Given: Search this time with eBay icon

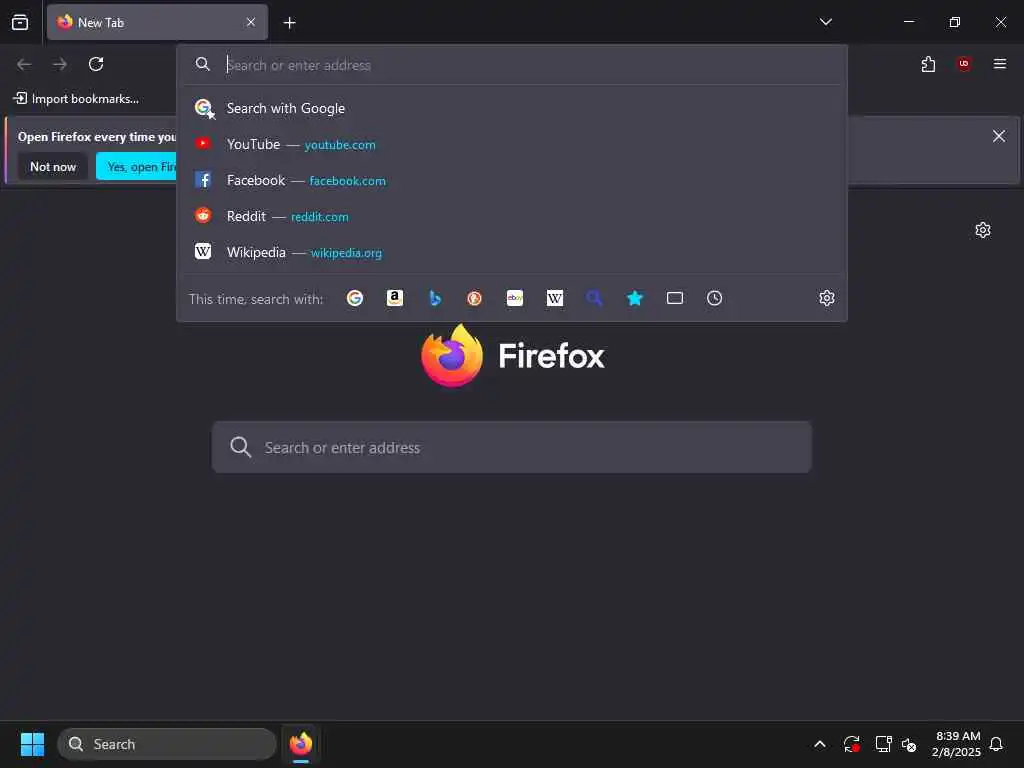Looking at the screenshot, I should click(x=515, y=298).
